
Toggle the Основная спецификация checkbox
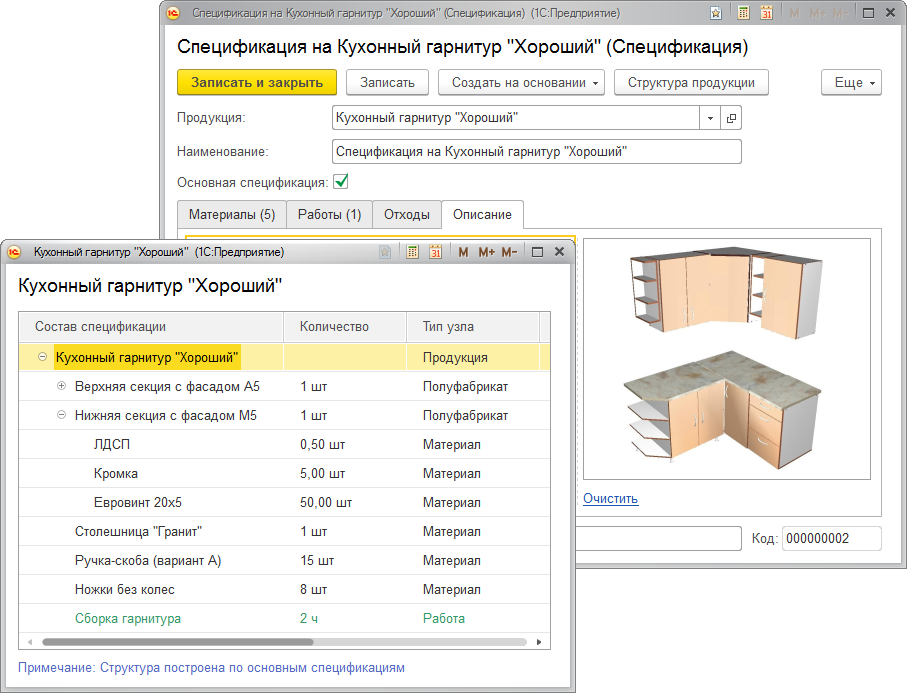coord(341,182)
